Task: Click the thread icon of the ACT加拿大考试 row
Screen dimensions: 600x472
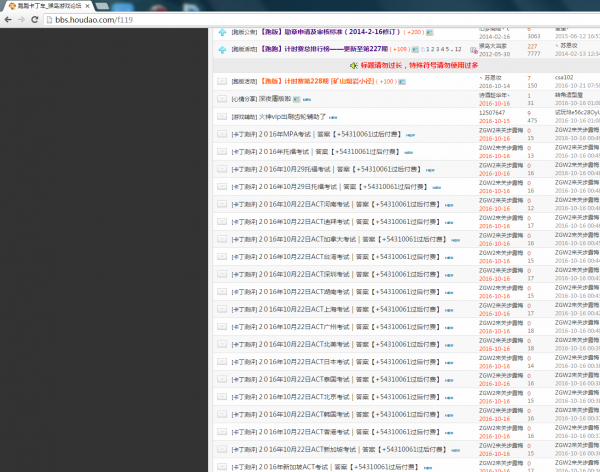Action: coord(222,239)
